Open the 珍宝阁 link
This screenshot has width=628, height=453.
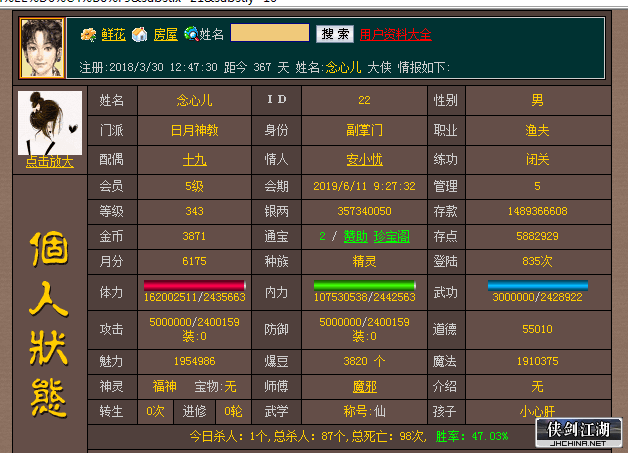pos(392,236)
